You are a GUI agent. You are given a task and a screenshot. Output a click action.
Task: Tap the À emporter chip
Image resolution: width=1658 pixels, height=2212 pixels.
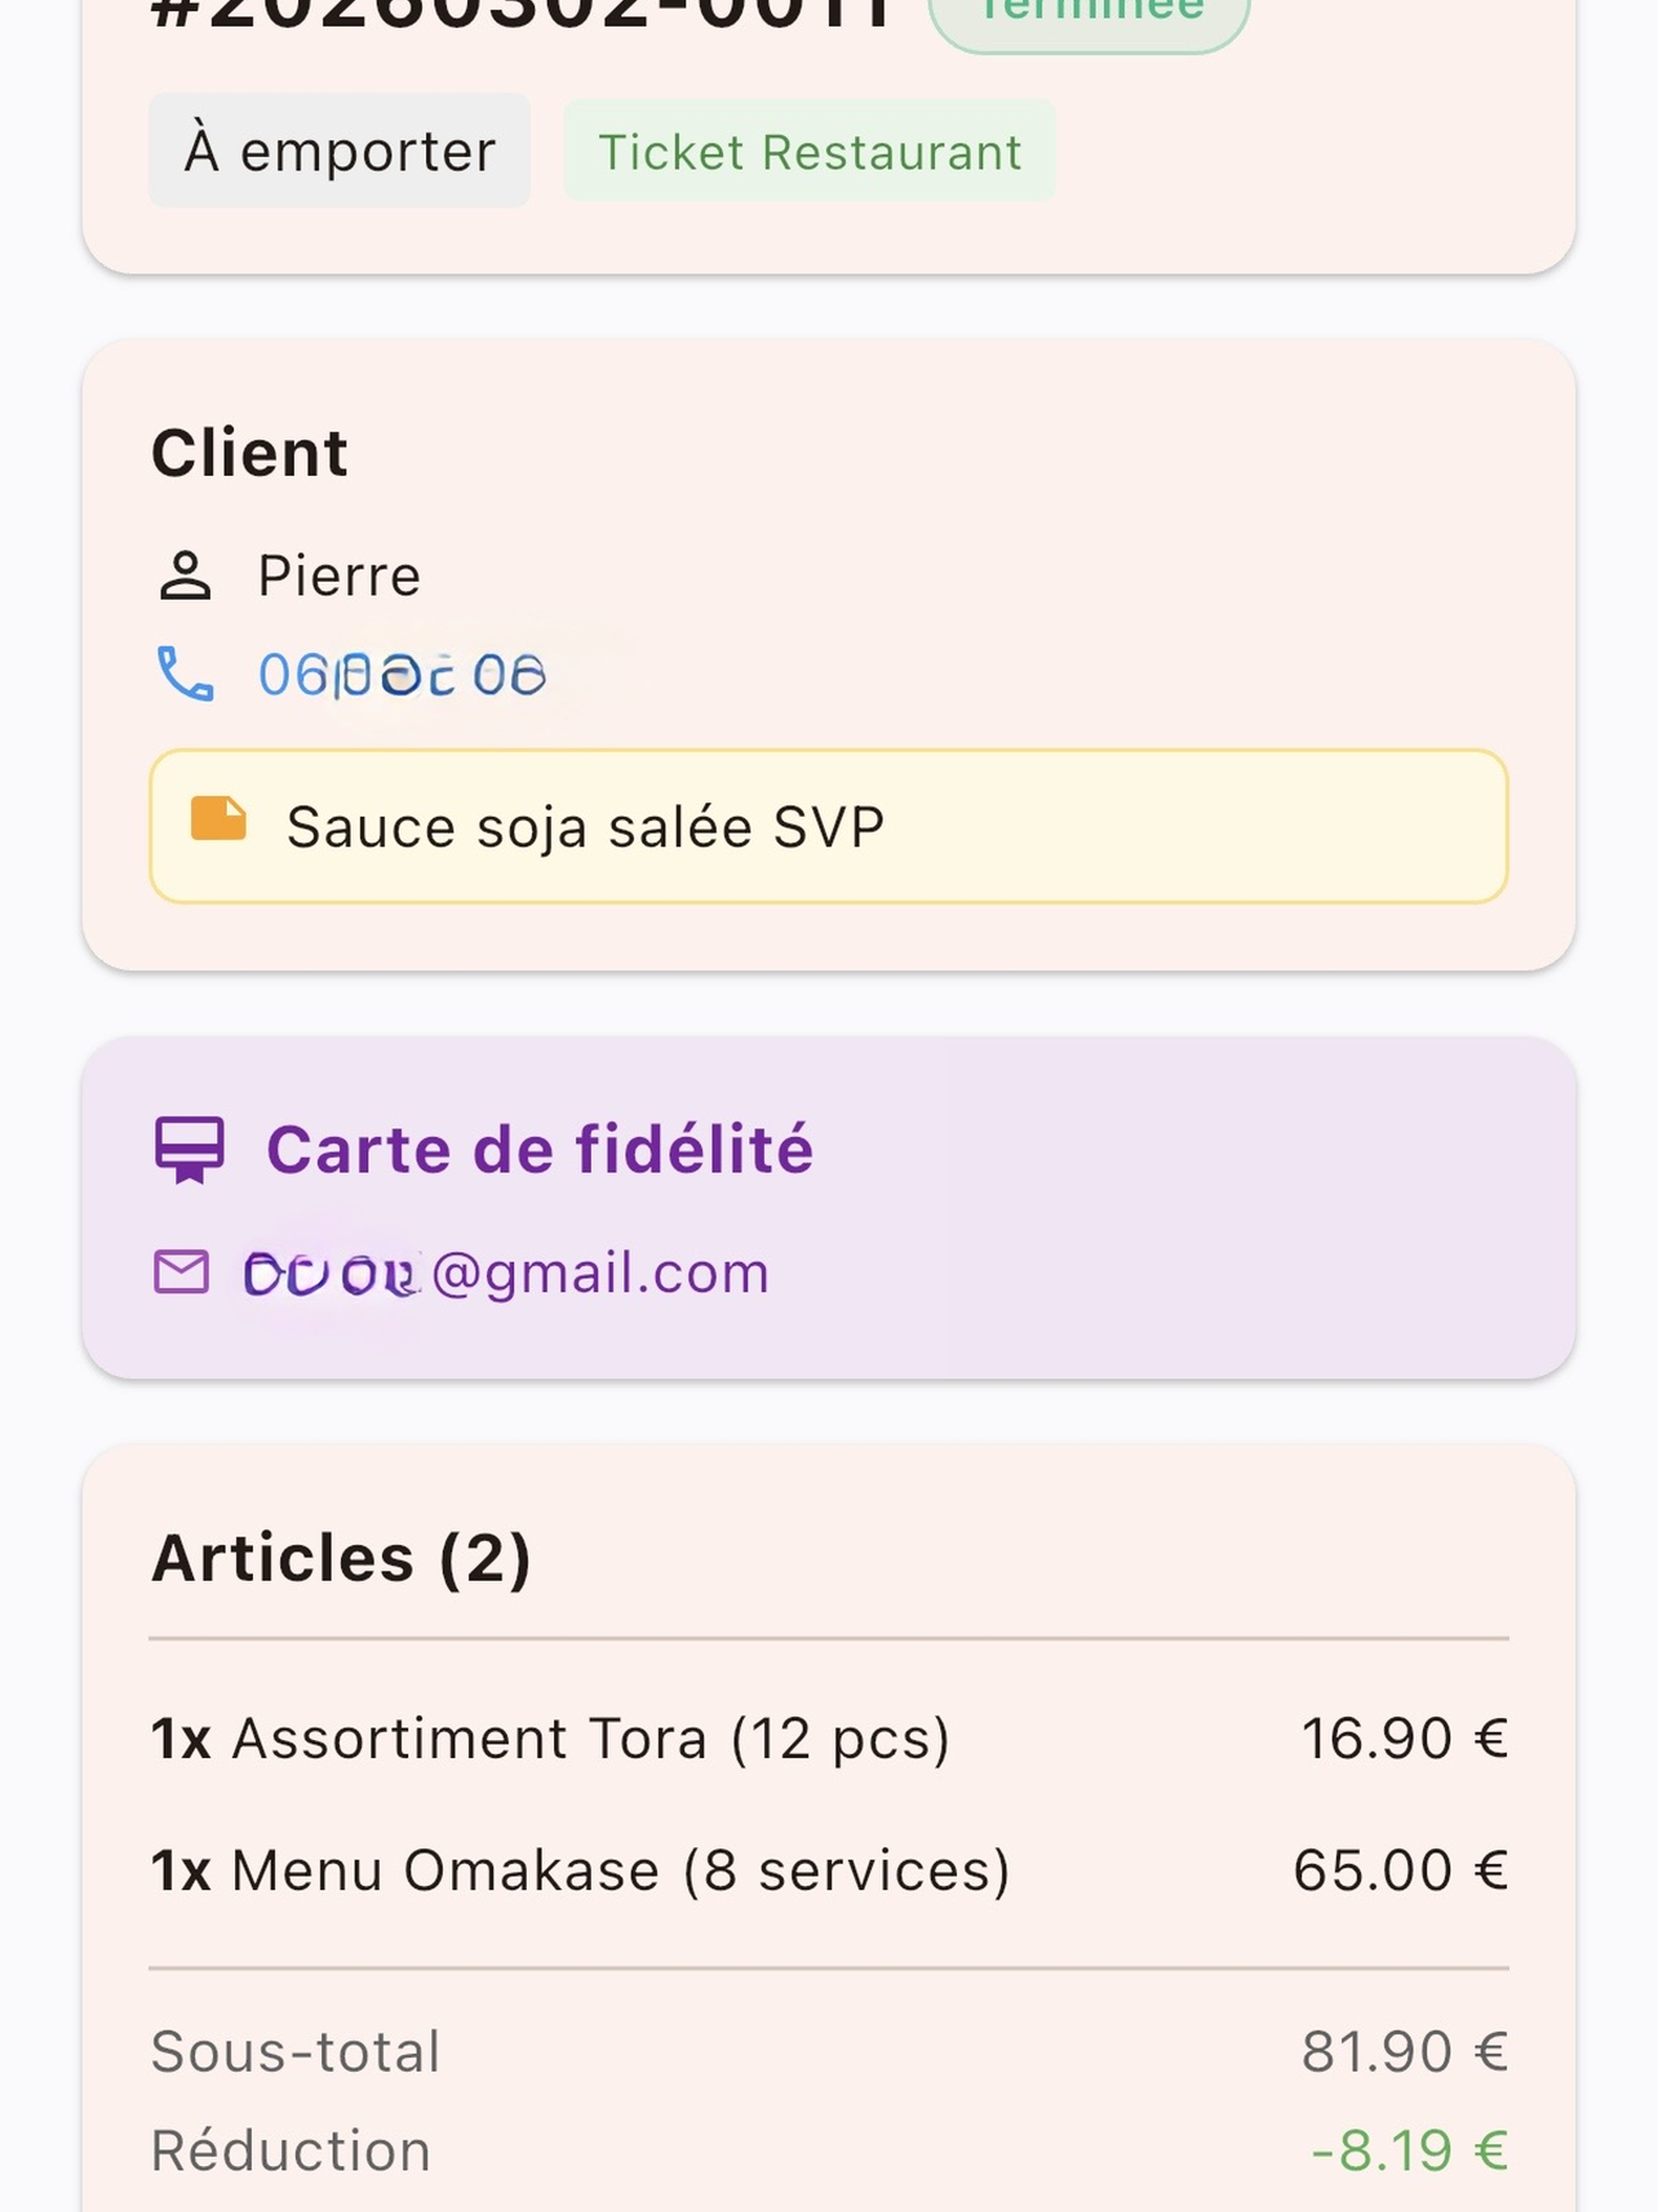pos(340,151)
